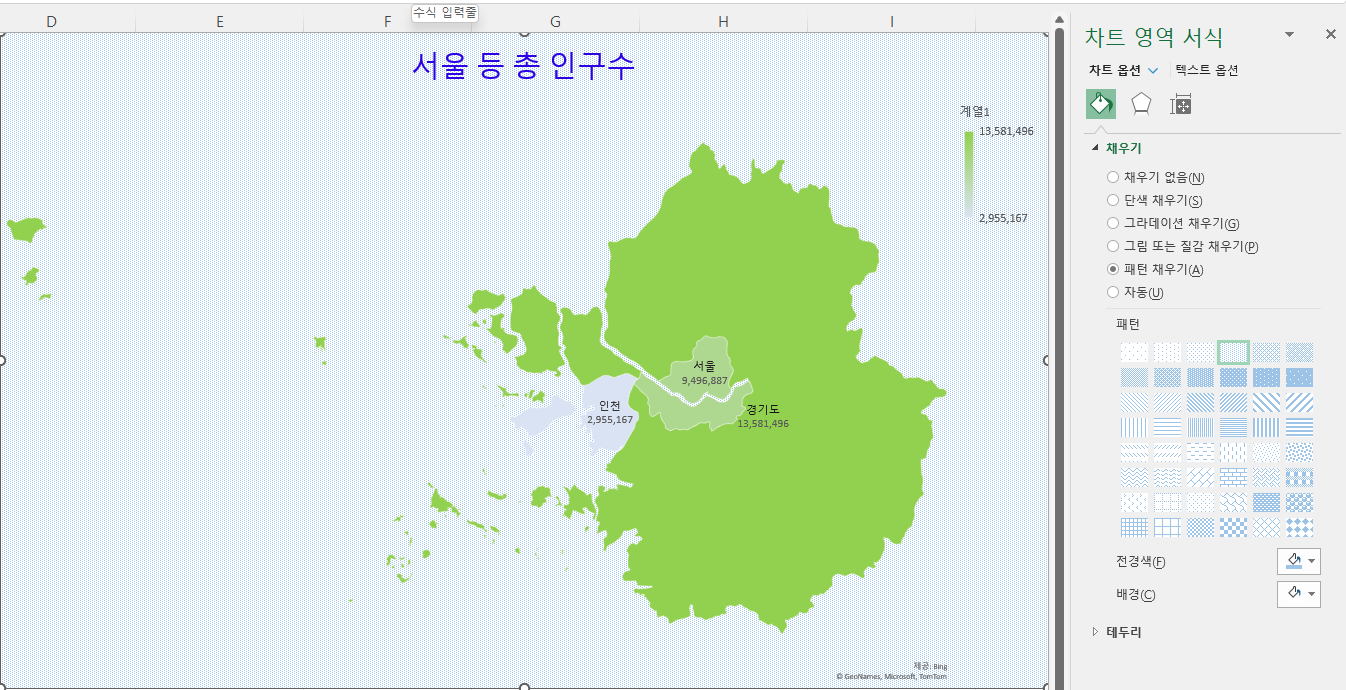Open the 전경색 foreground color picker

point(1299,561)
